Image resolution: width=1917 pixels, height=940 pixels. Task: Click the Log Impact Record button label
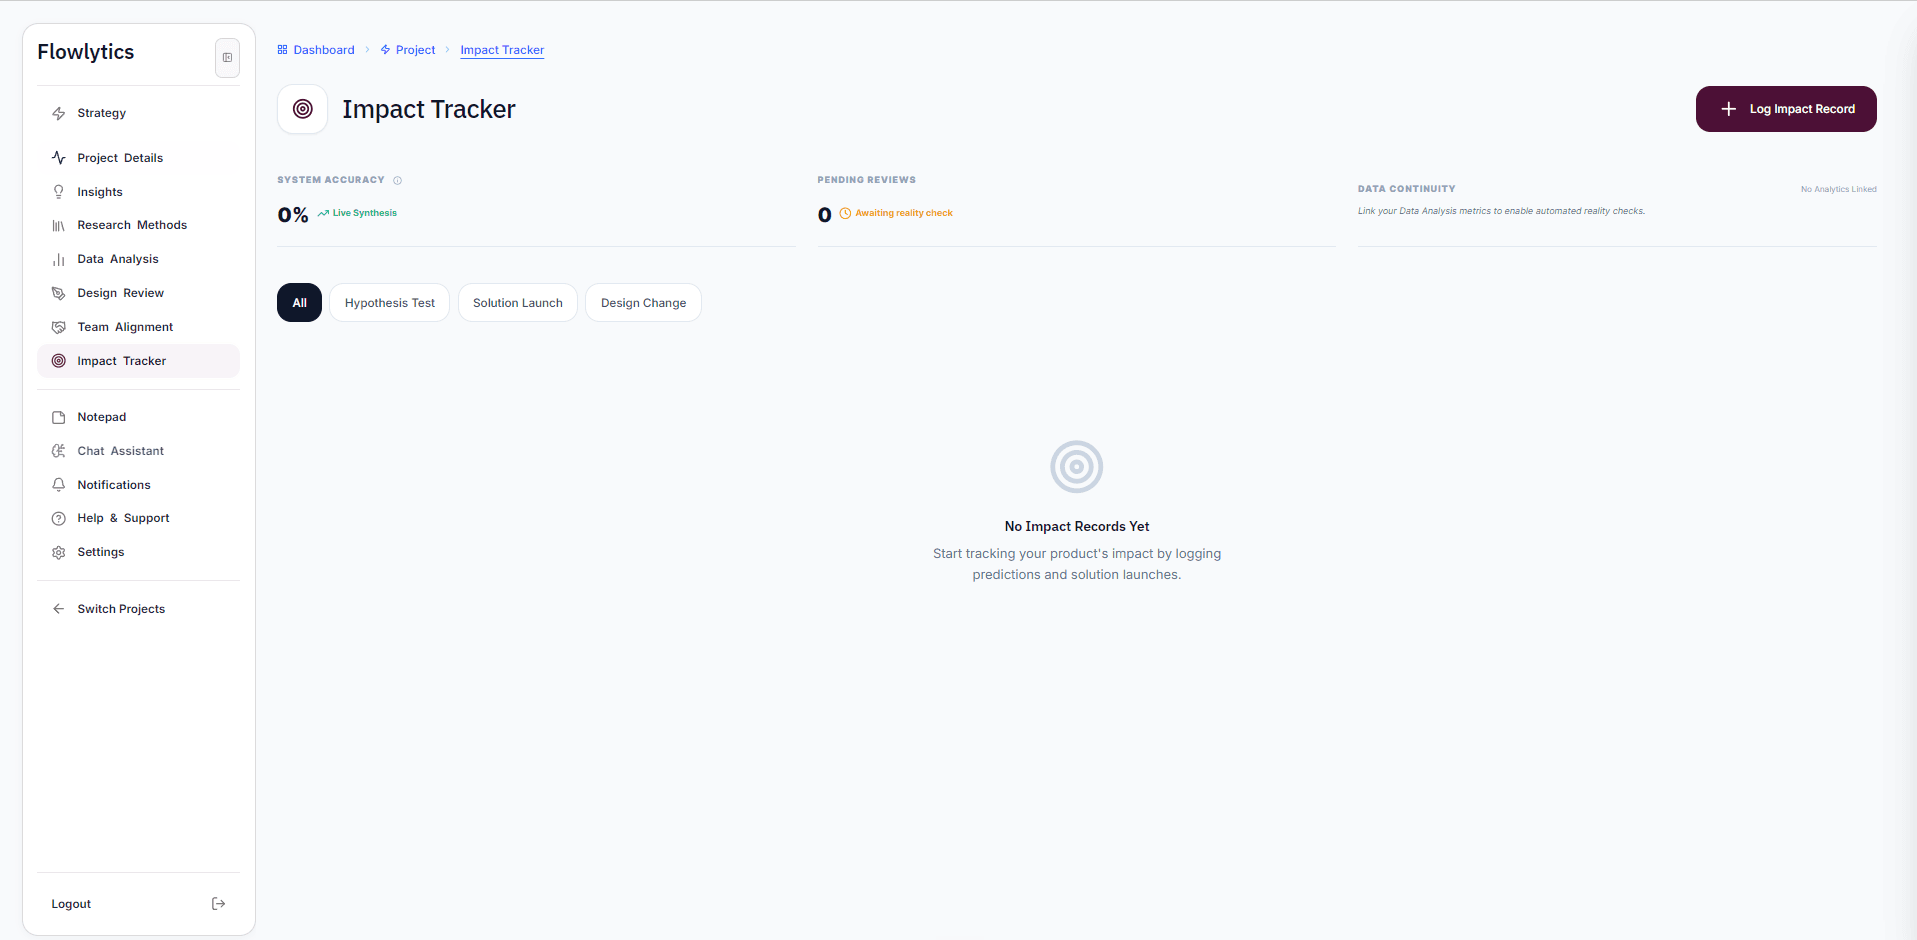[1802, 109]
